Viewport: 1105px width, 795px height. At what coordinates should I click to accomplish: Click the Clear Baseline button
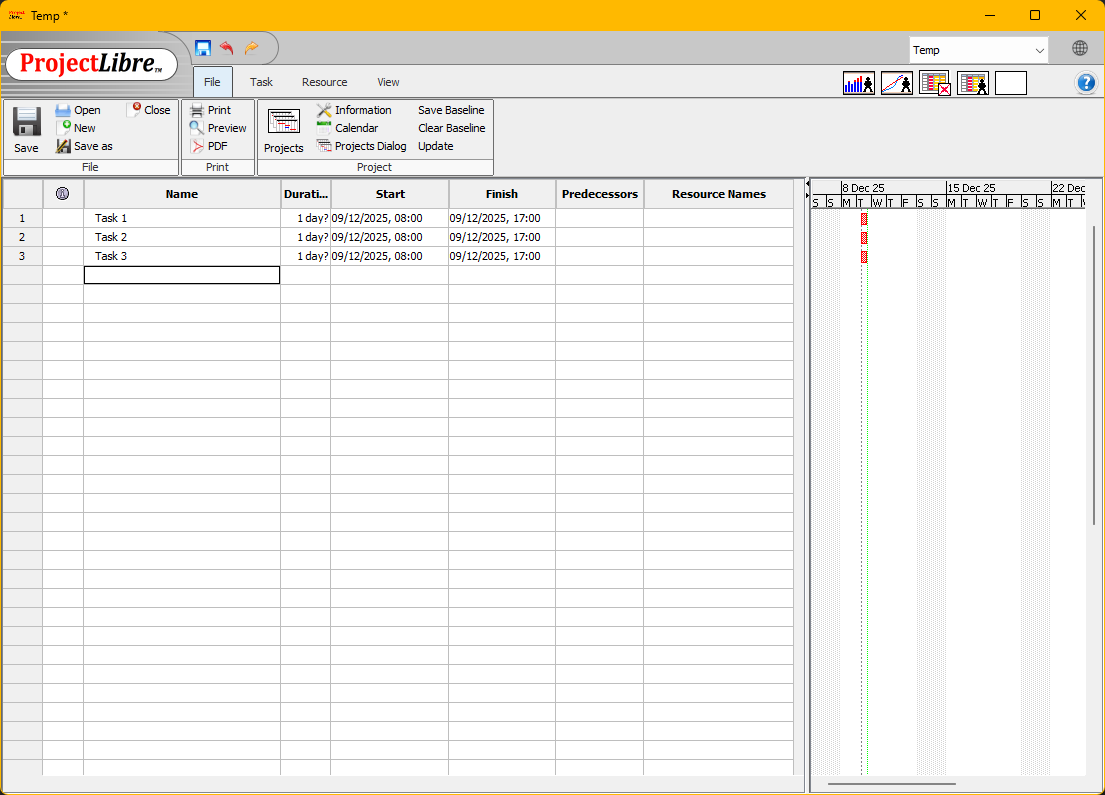coord(451,128)
